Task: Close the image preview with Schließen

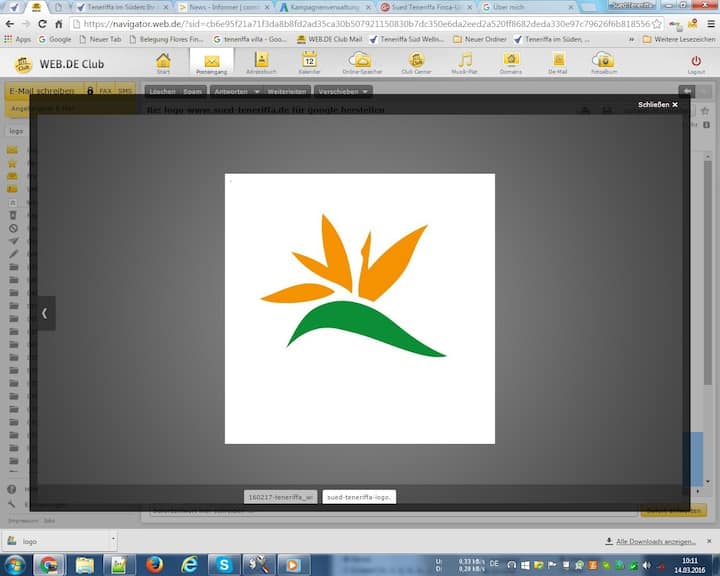Action: click(x=658, y=104)
